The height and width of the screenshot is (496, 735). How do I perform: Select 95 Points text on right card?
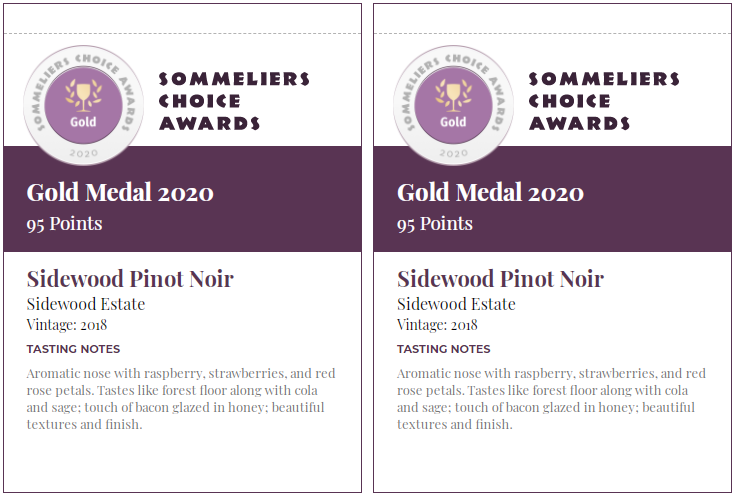tap(435, 224)
